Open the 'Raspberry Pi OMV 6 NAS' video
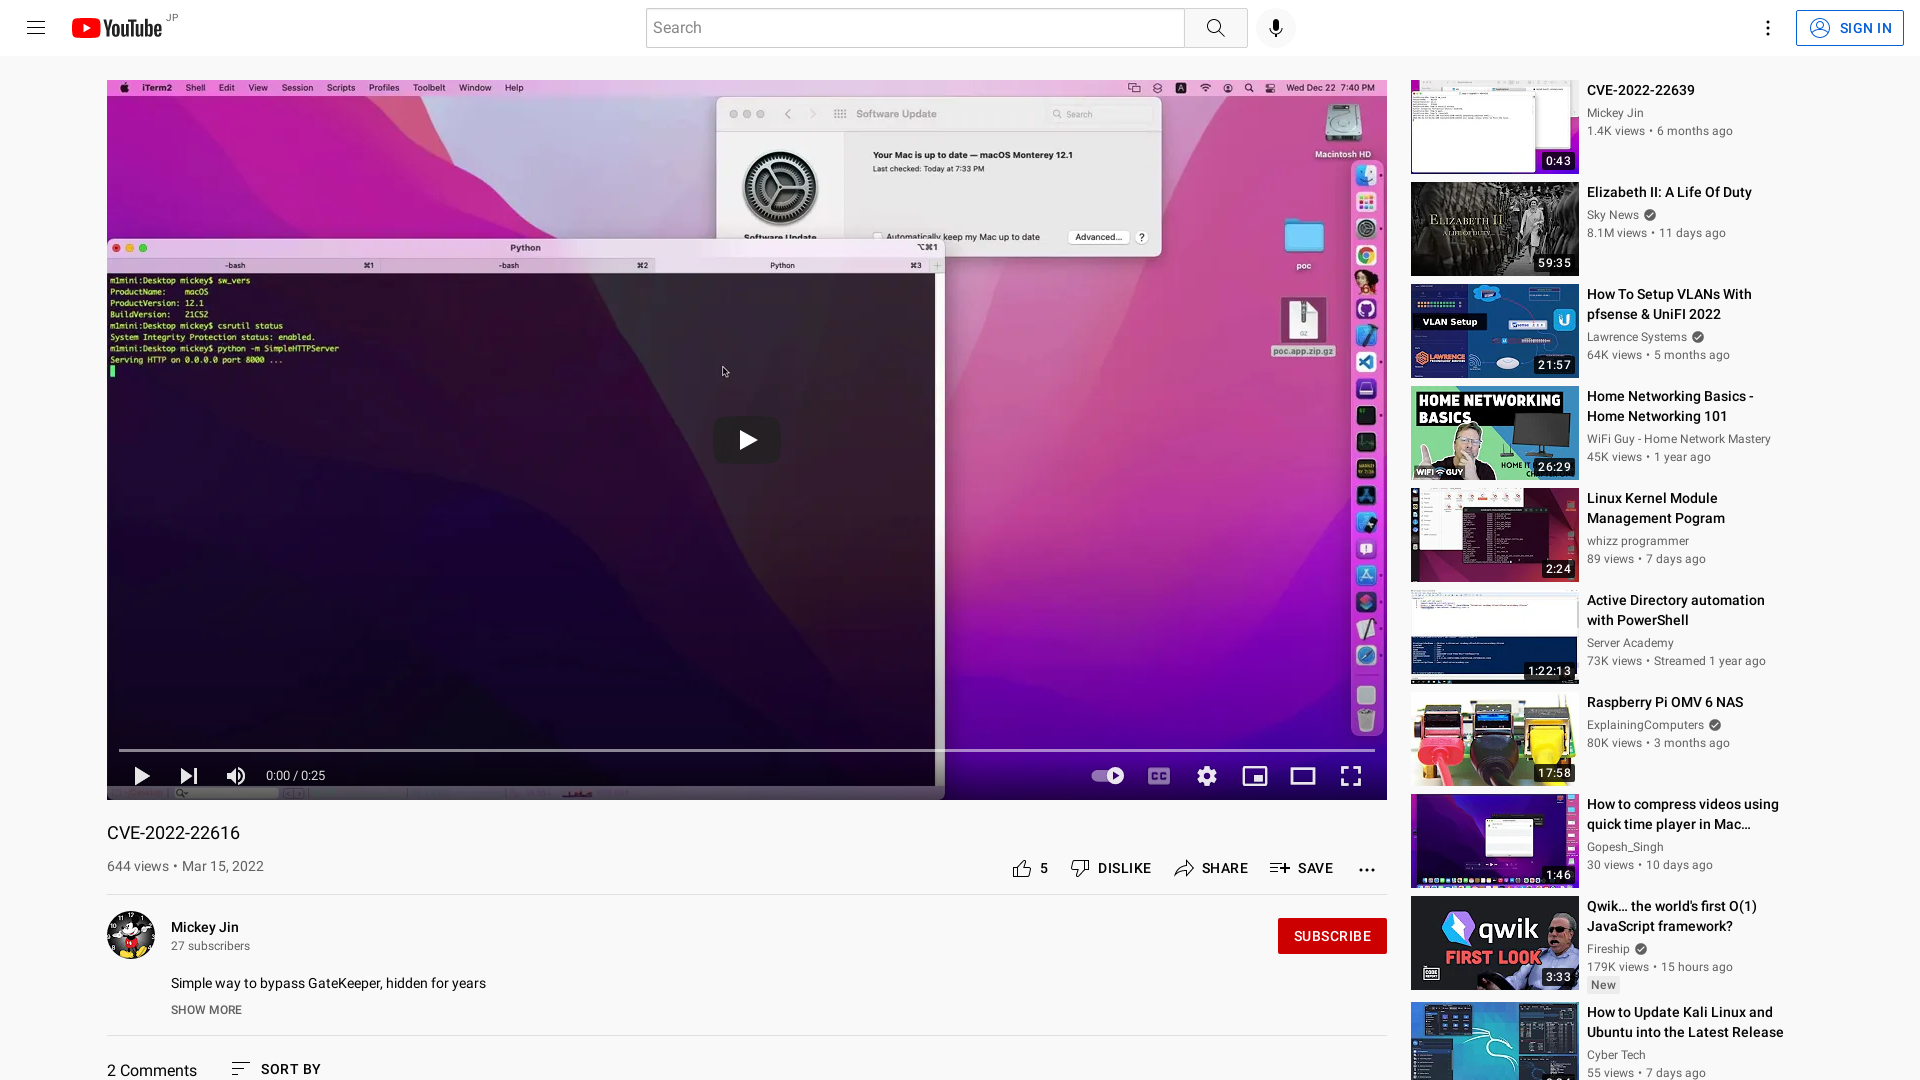Screen dimensions: 1920x1080 1664,702
